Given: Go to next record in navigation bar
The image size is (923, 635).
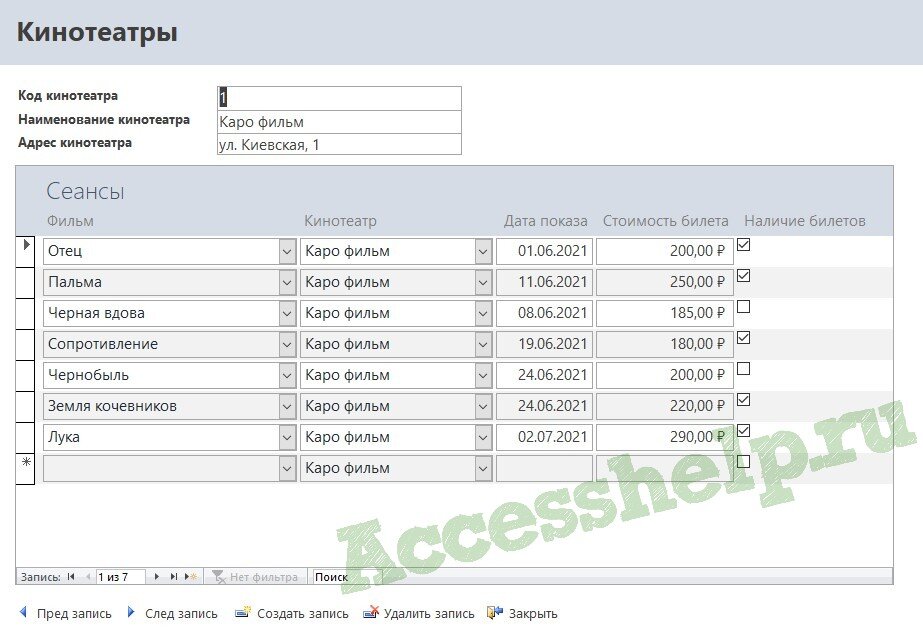Looking at the screenshot, I should pyautogui.click(x=157, y=577).
